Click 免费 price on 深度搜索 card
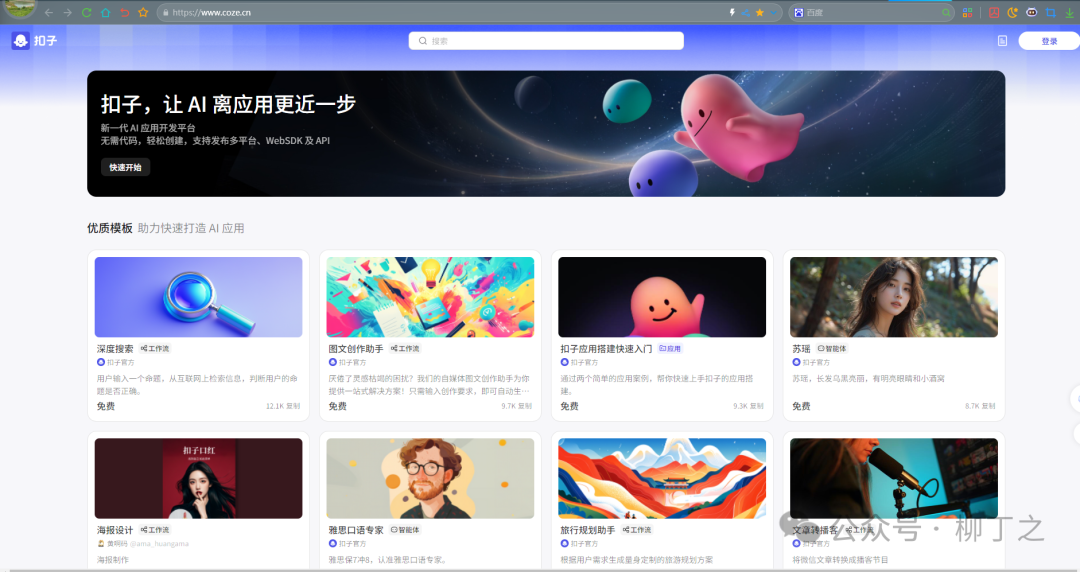Screen dimensions: 1080x572 click(x=106, y=406)
